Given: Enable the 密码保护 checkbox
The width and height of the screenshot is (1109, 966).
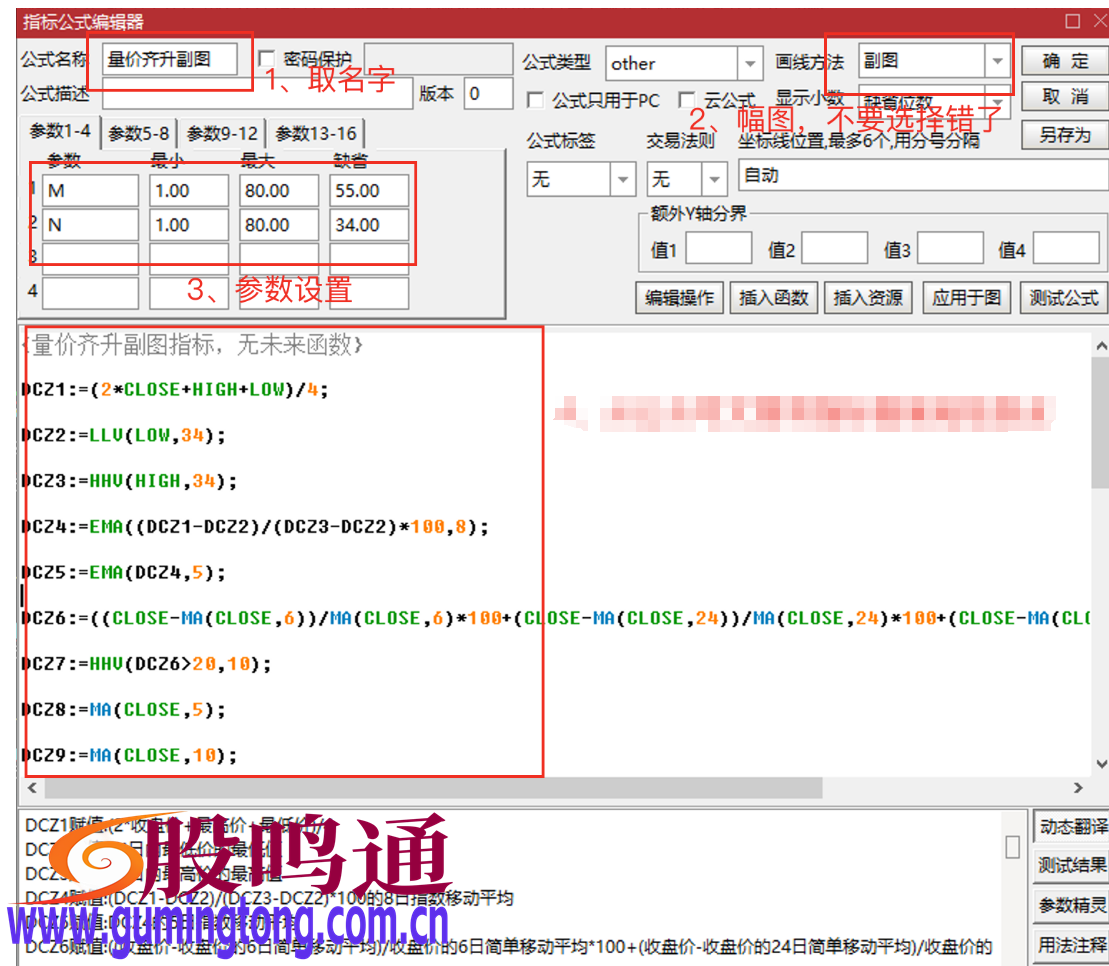Looking at the screenshot, I should click(267, 60).
